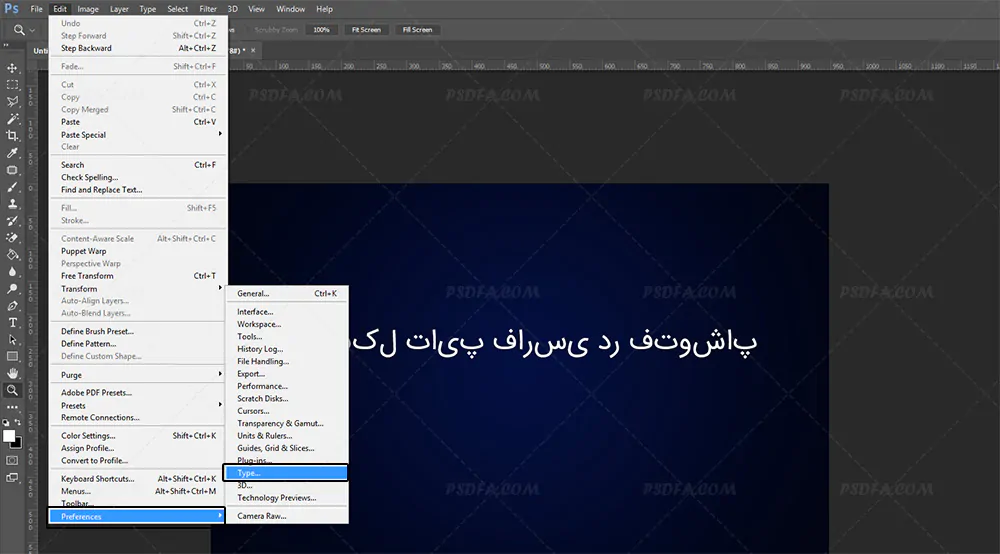The height and width of the screenshot is (554, 1000).
Task: Open Keyboard Shortcuts from Edit menu
Action: 138,478
